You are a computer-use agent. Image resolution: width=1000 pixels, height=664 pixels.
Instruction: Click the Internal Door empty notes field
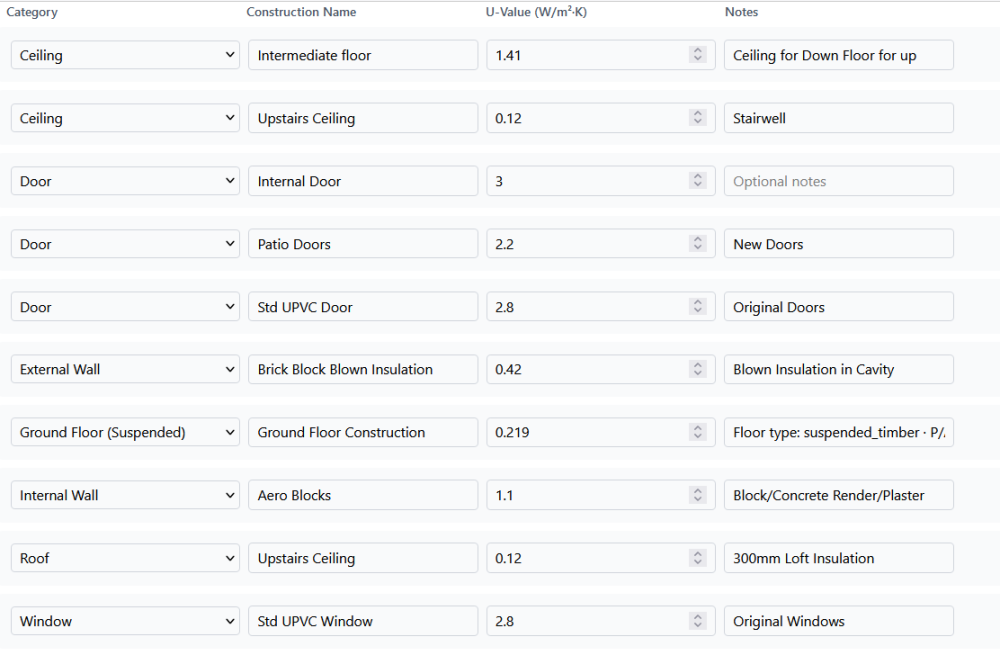[x=838, y=181]
